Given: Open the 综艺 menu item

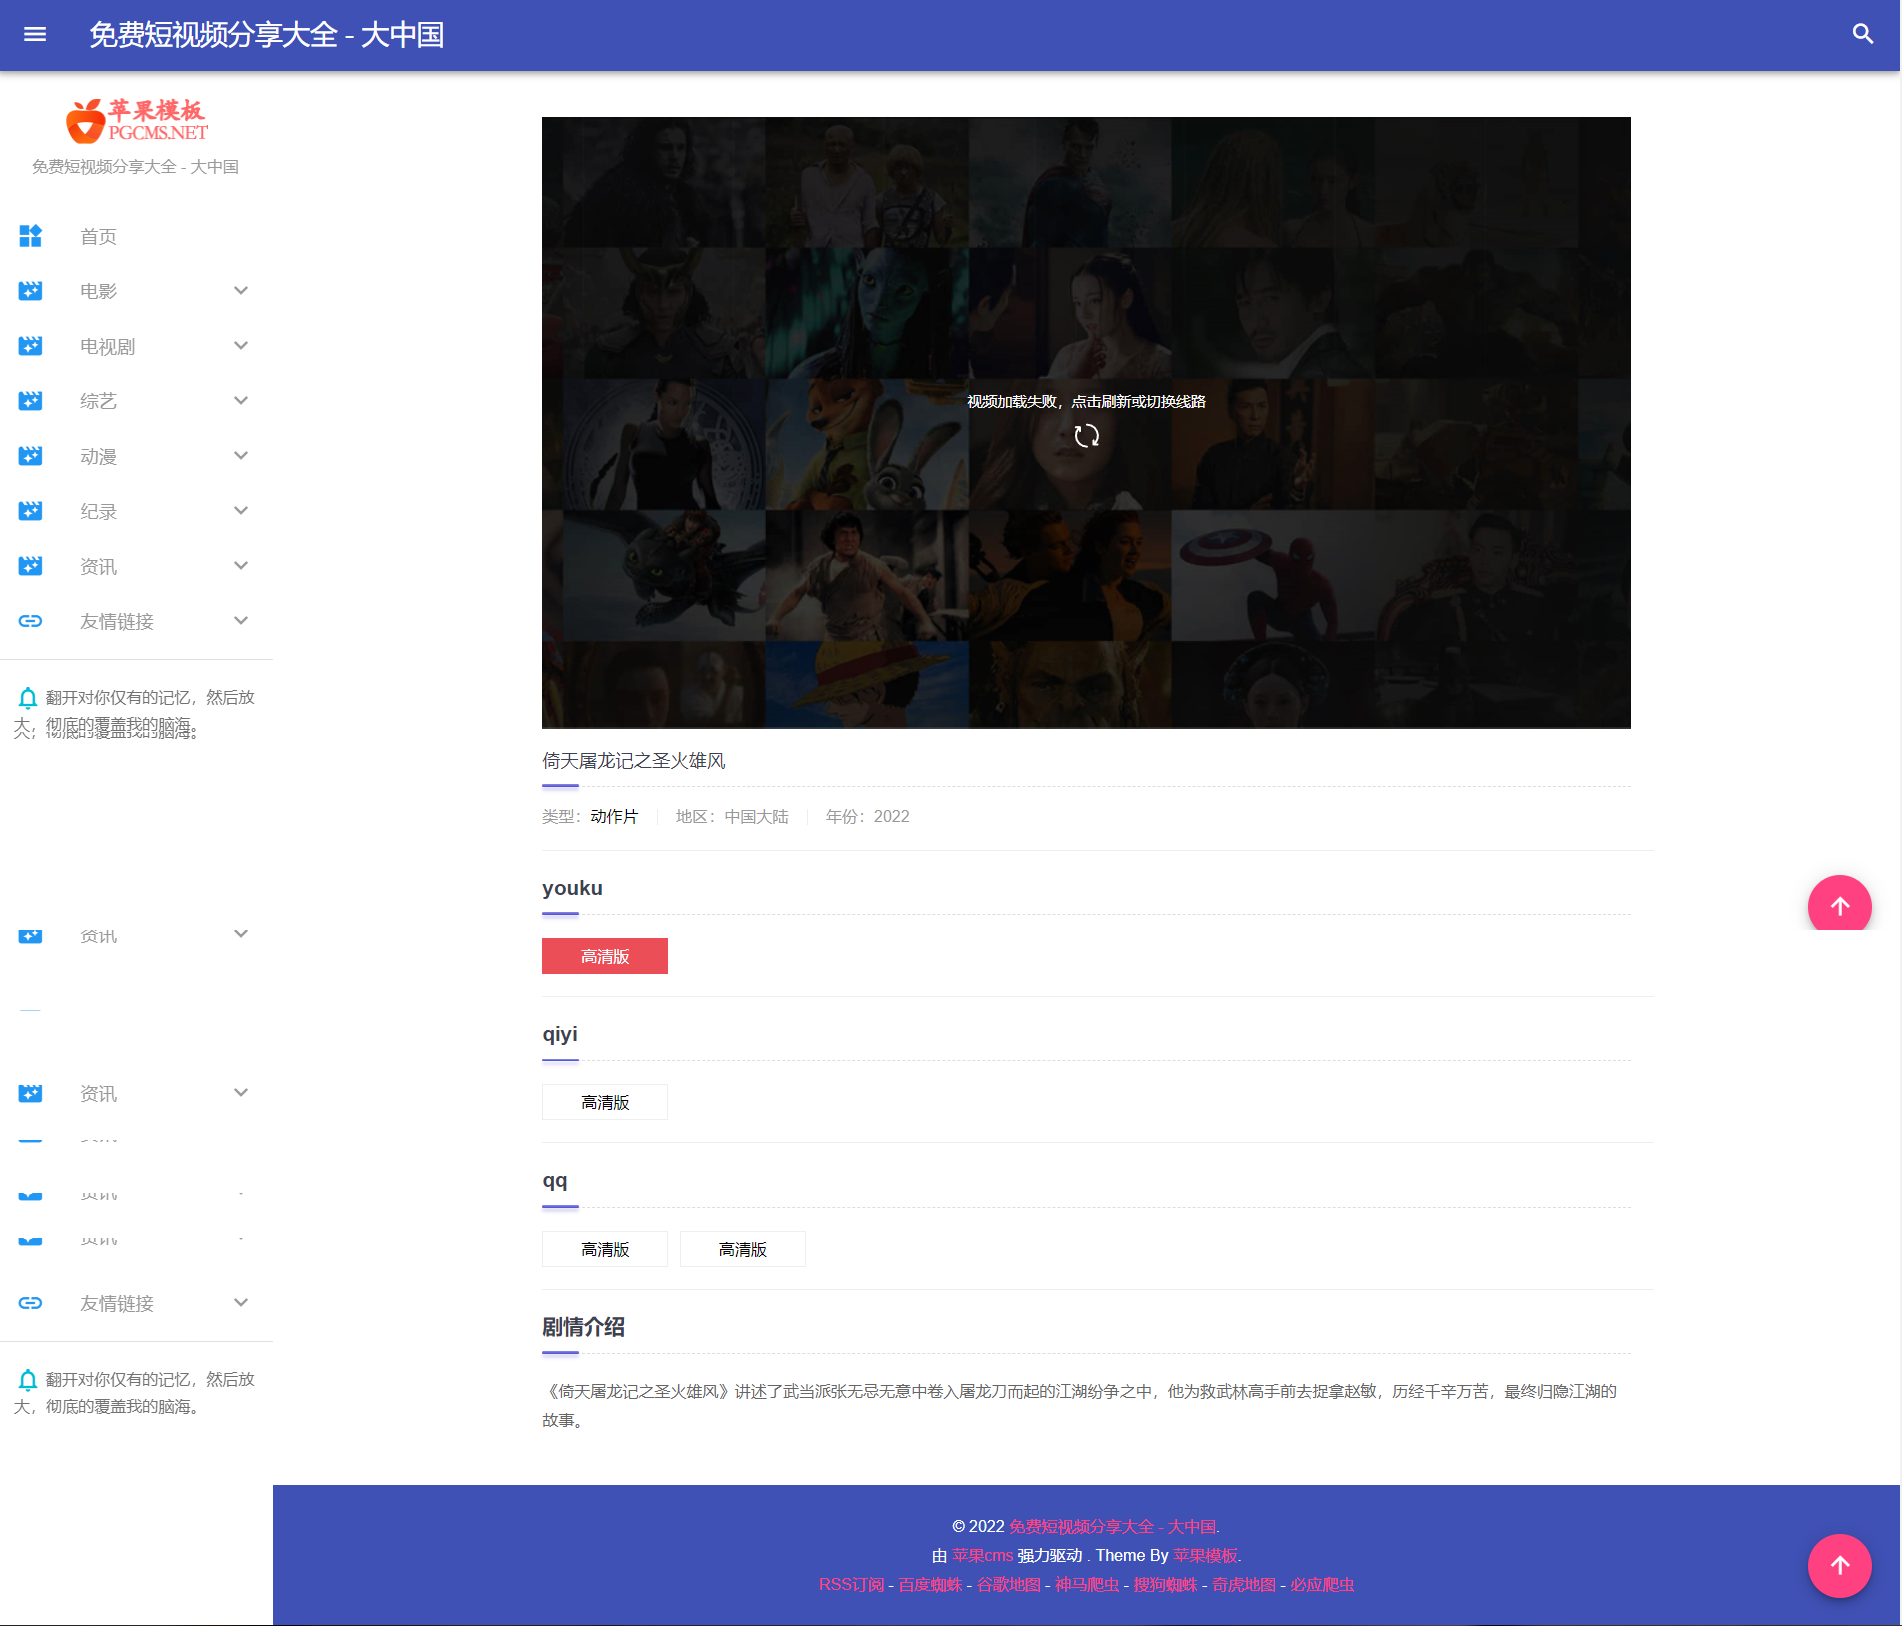Looking at the screenshot, I should click(x=98, y=401).
